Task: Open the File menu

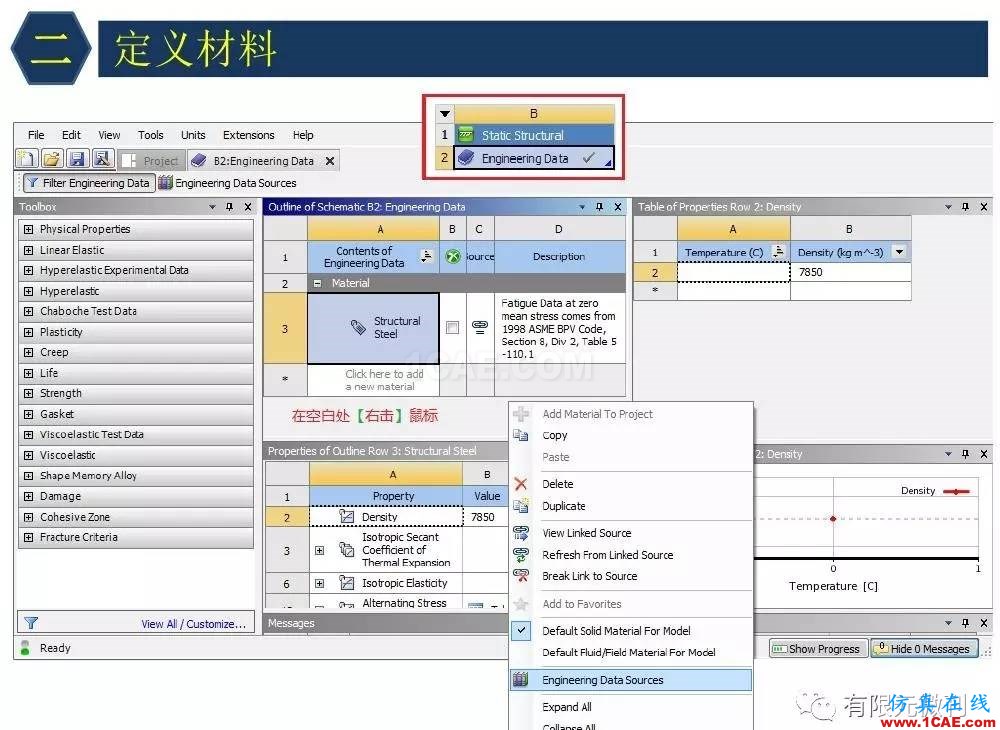Action: 36,135
